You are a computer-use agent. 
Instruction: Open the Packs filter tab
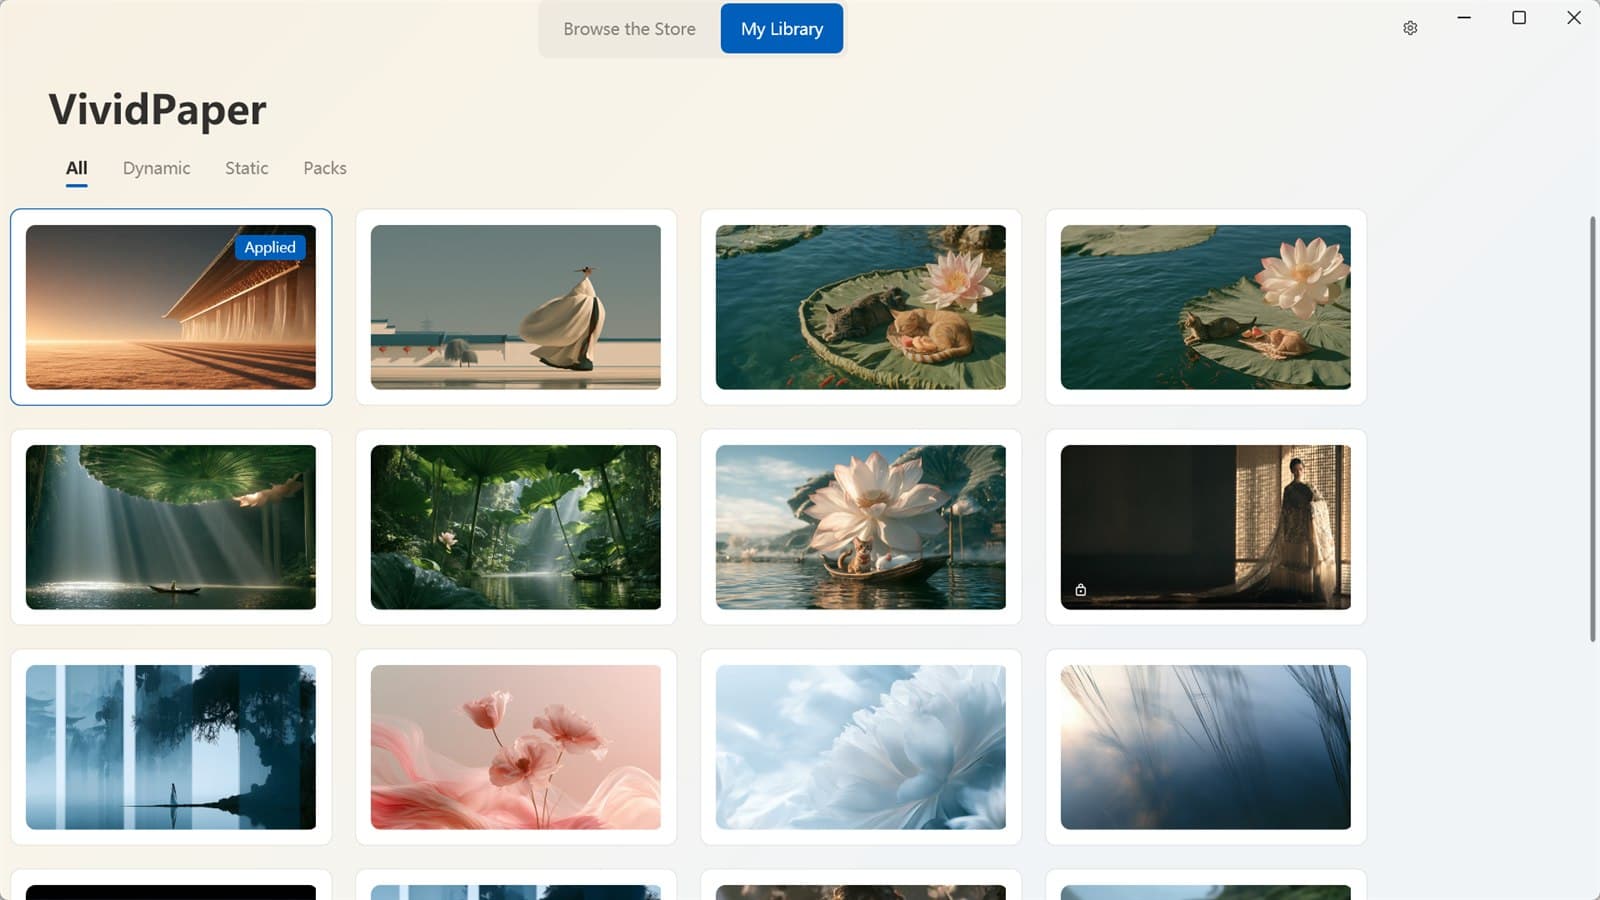click(325, 168)
